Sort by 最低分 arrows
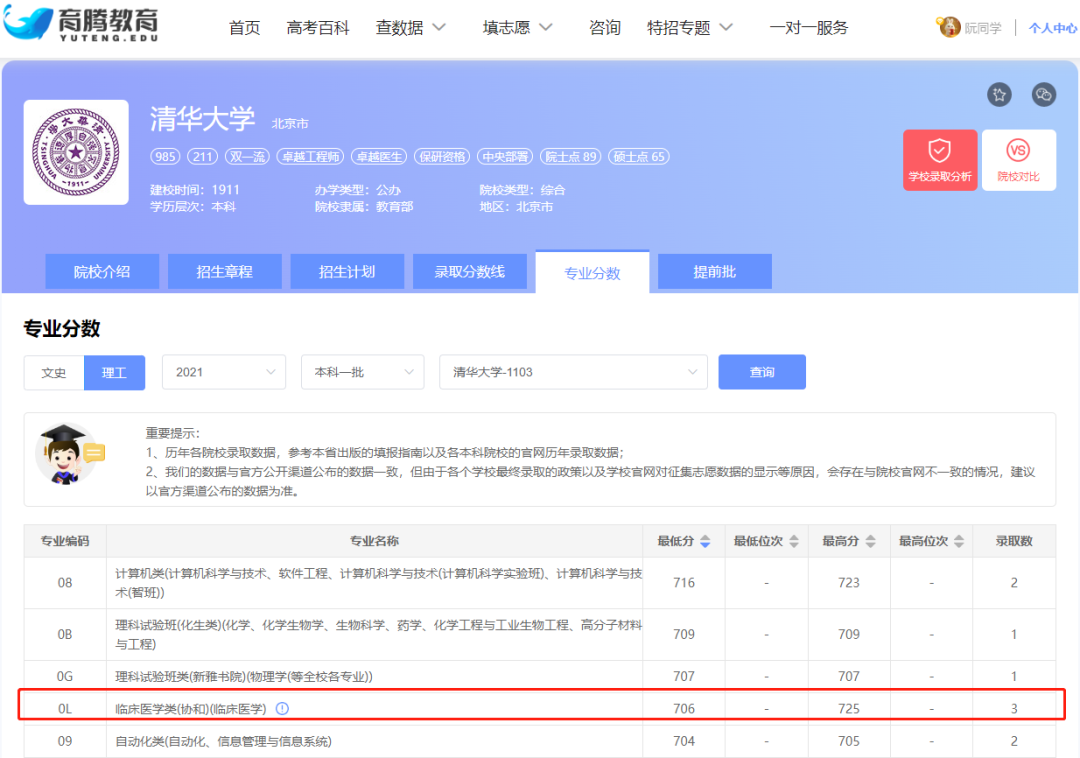Image resolution: width=1080 pixels, height=758 pixels. pyautogui.click(x=705, y=541)
